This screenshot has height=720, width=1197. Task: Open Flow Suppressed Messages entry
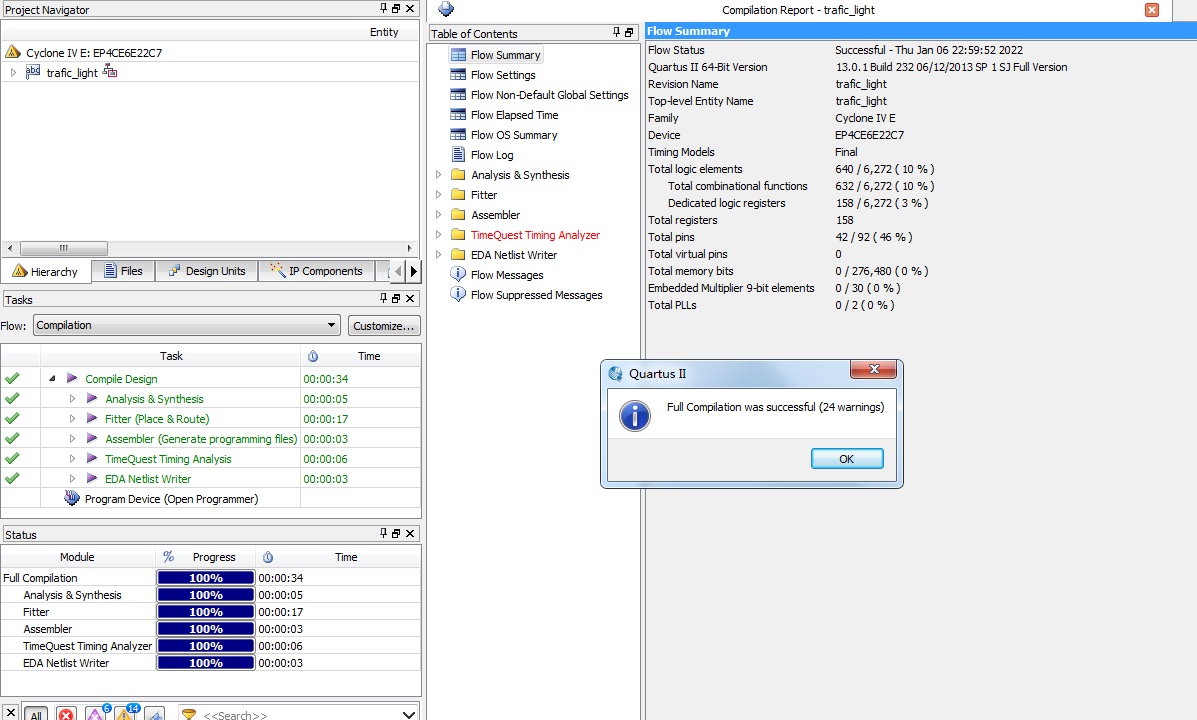tap(537, 295)
